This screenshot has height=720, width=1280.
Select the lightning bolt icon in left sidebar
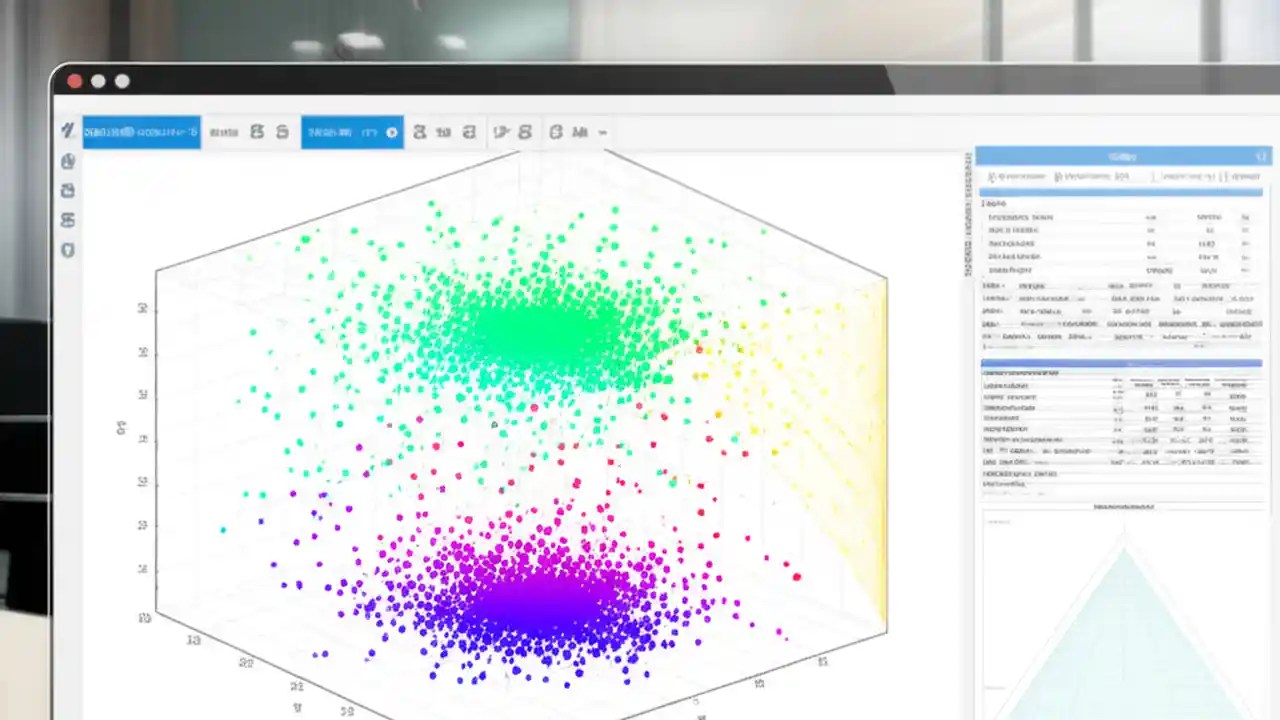point(68,132)
